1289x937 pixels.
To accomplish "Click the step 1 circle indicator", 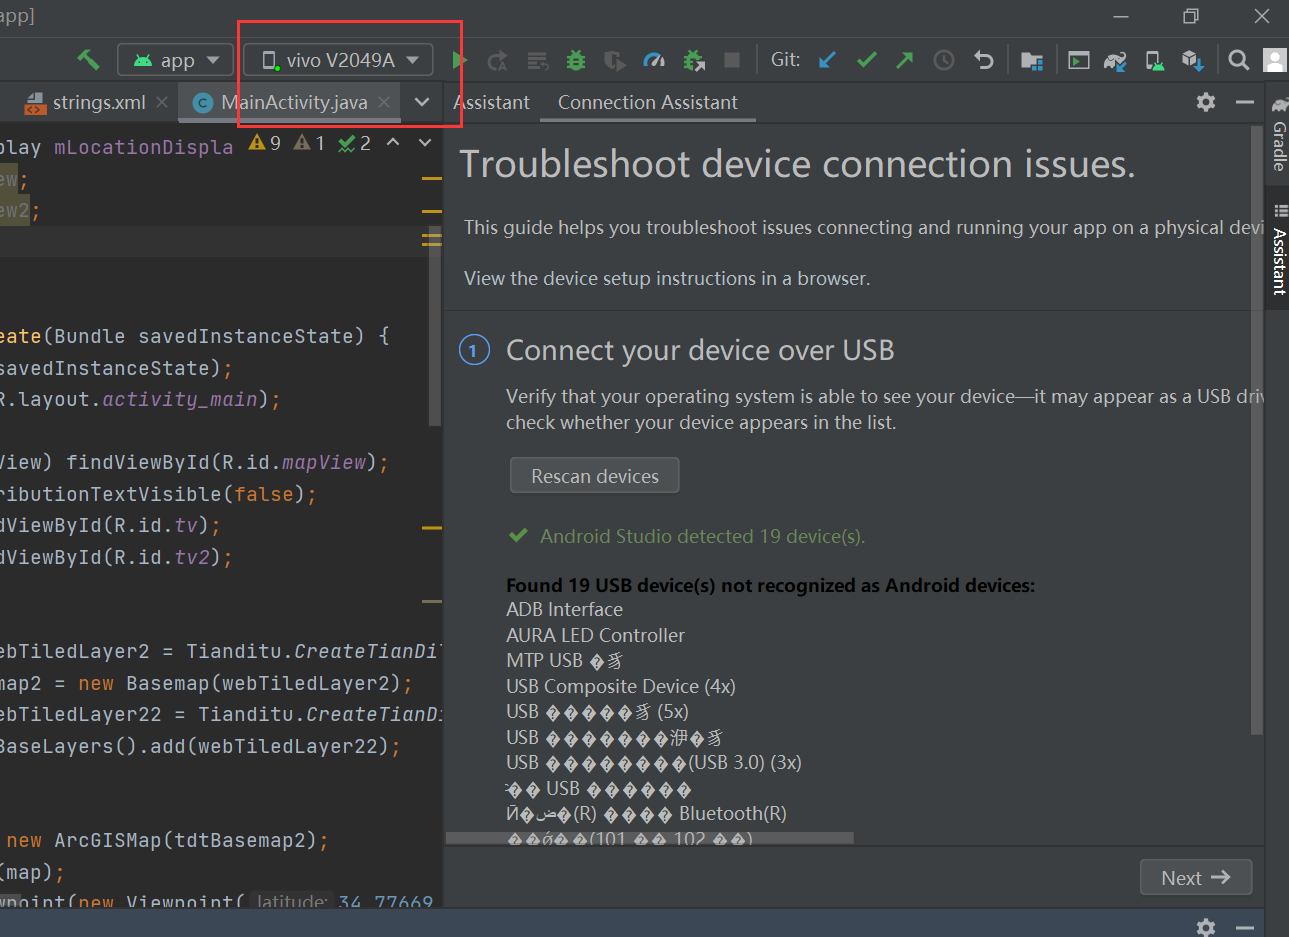I will tap(474, 350).
